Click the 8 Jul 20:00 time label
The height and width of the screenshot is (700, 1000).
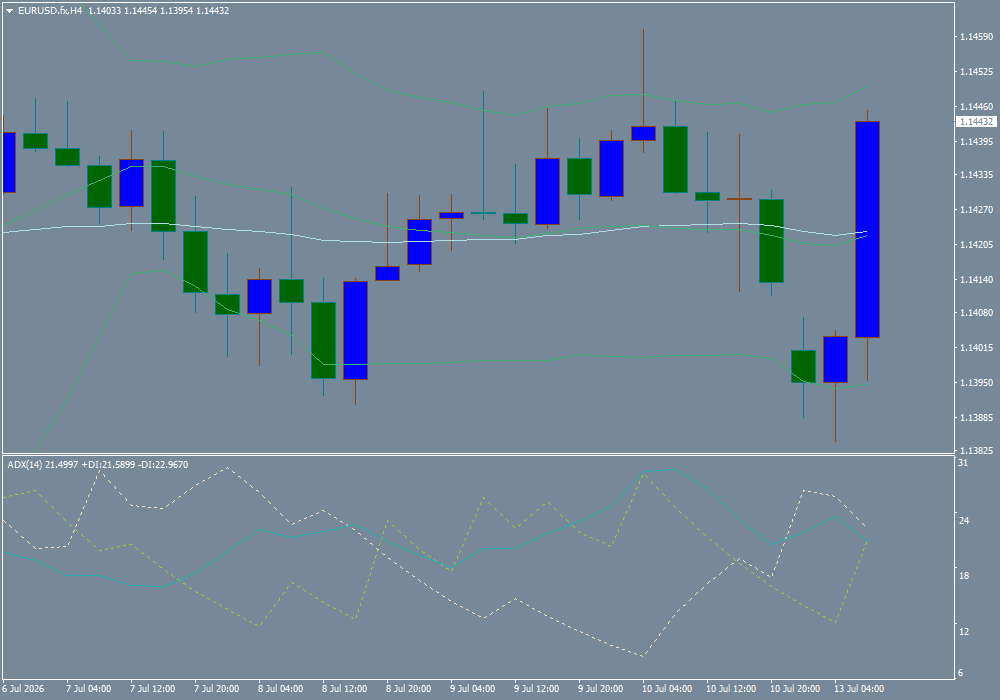point(408,689)
